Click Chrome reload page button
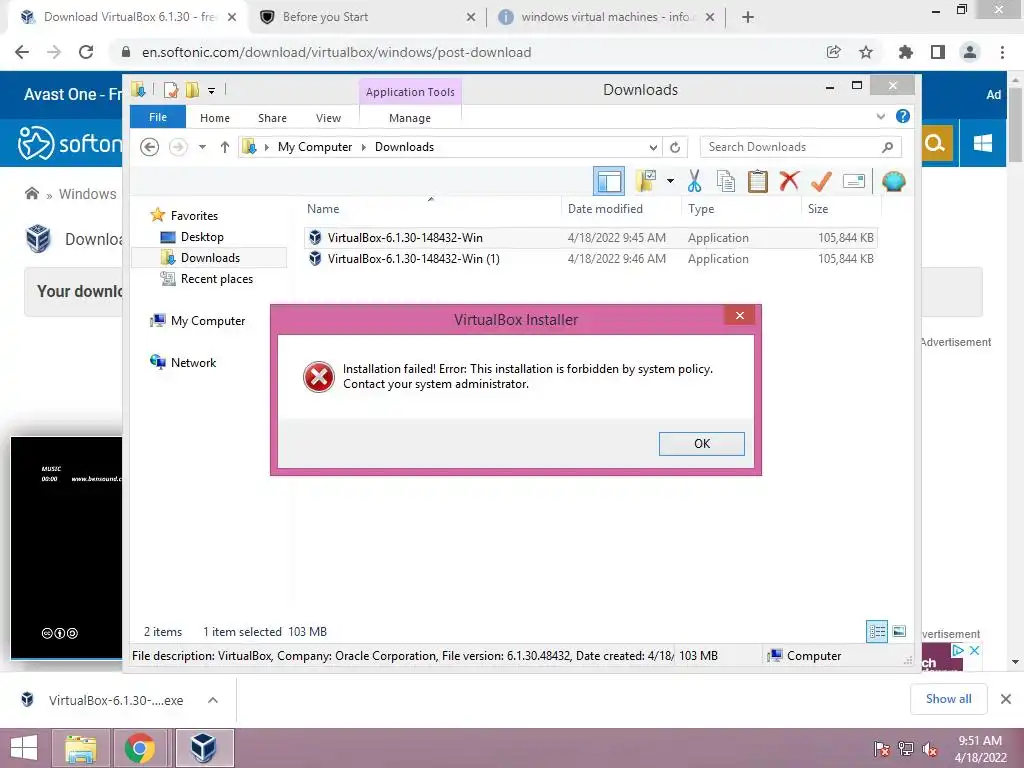This screenshot has width=1024, height=768. pos(86,52)
